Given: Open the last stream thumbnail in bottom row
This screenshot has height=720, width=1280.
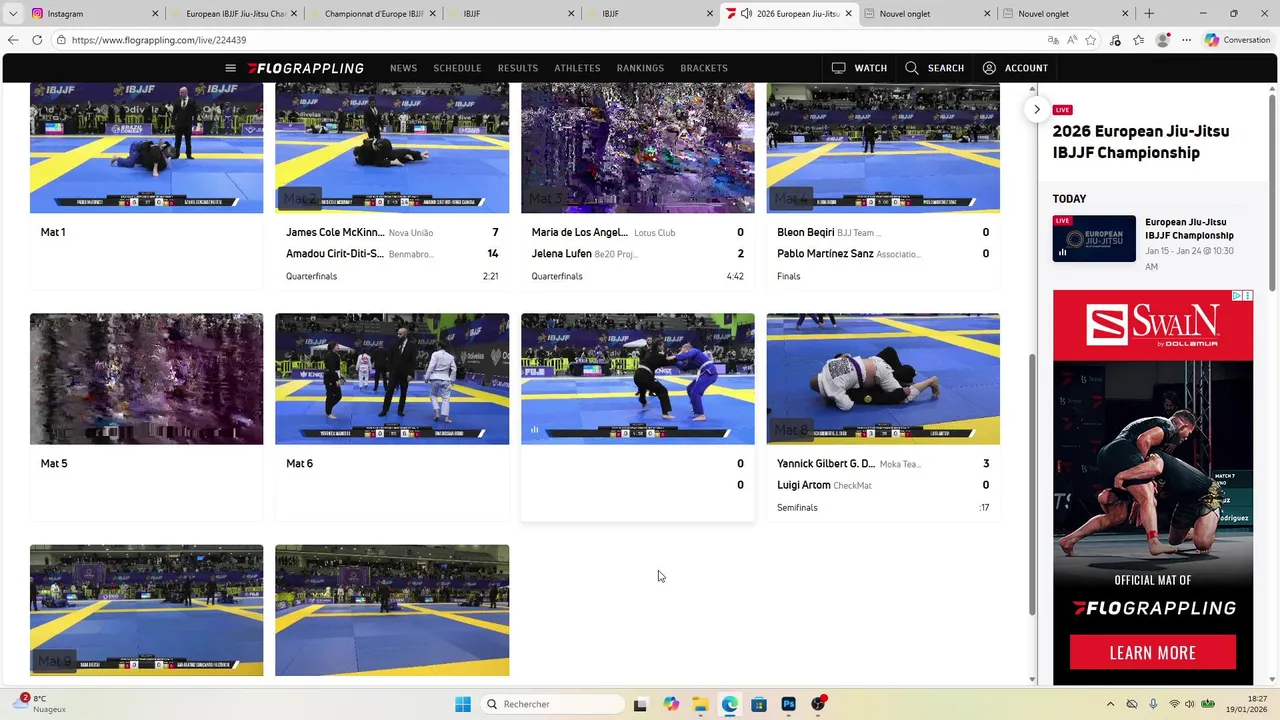Looking at the screenshot, I should (x=392, y=610).
